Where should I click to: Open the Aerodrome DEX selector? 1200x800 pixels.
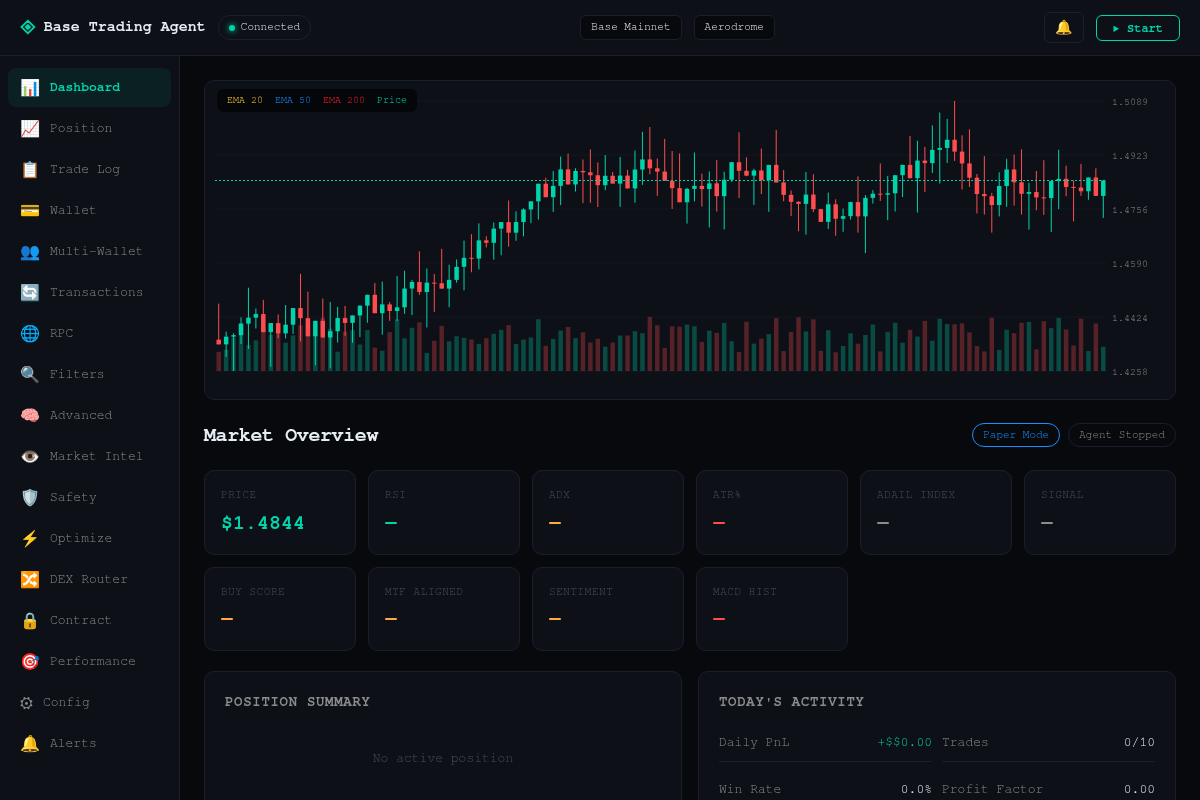734,27
